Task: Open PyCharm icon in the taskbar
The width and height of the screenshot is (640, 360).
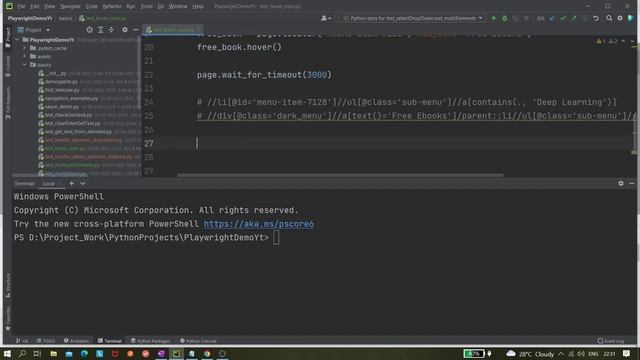Action: pyautogui.click(x=176, y=354)
